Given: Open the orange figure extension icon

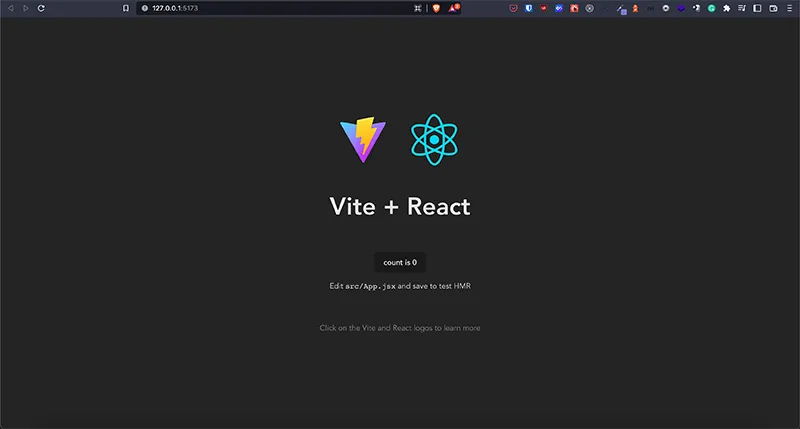Looking at the screenshot, I should 635,8.
